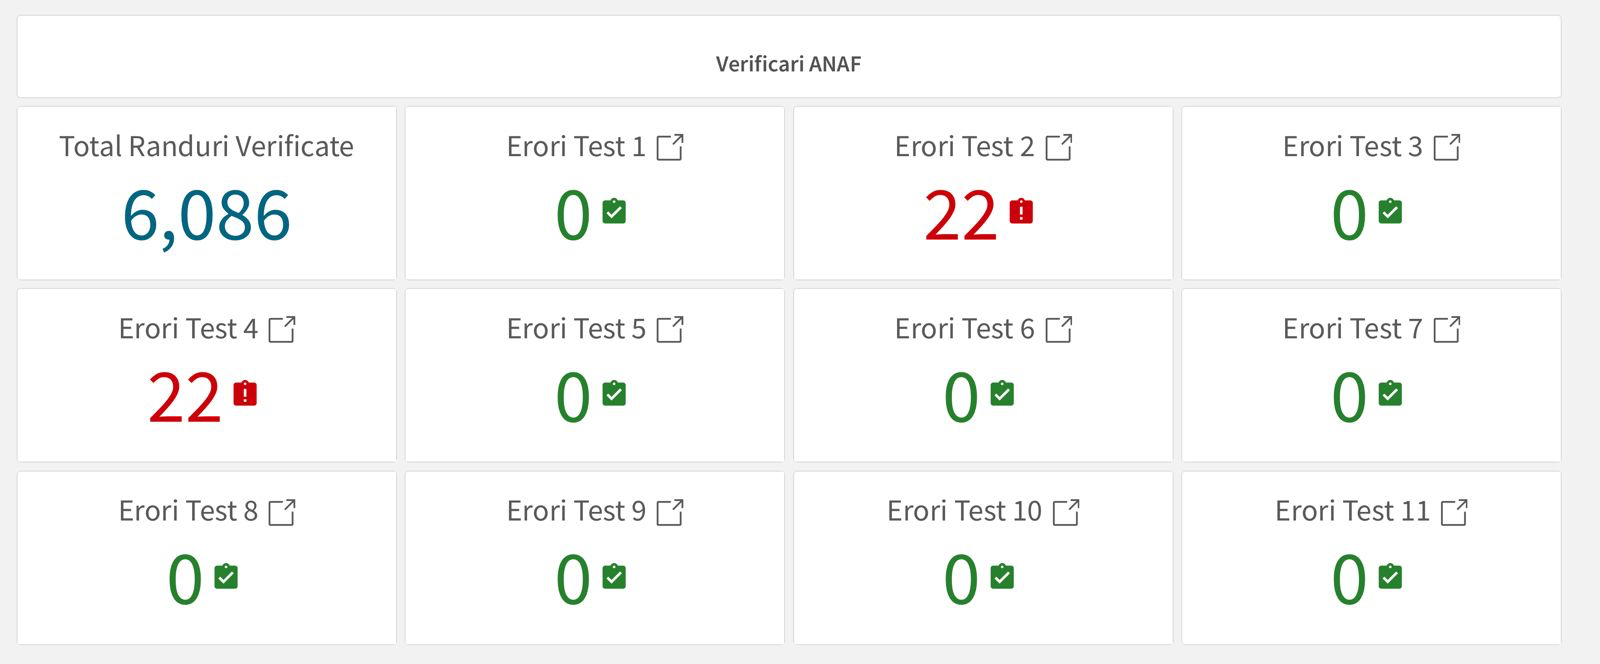Image resolution: width=1600 pixels, height=664 pixels.
Task: Select the 6,086 Total Randuri Verificate value
Action: tap(206, 216)
